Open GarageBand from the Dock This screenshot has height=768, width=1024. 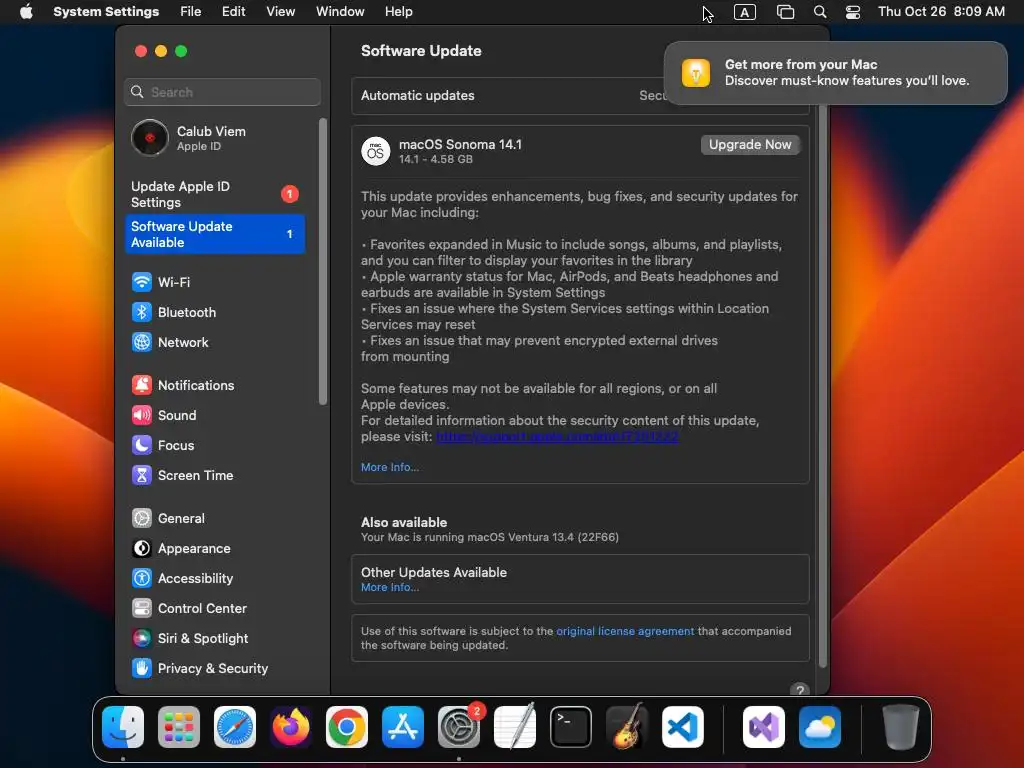(x=627, y=727)
